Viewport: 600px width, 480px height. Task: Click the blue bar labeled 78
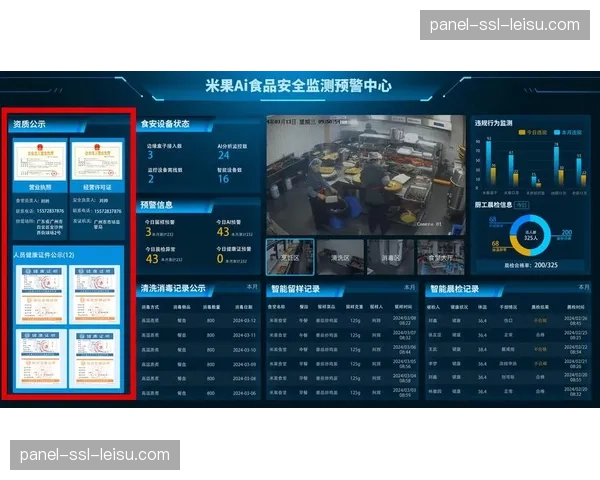tap(556, 166)
